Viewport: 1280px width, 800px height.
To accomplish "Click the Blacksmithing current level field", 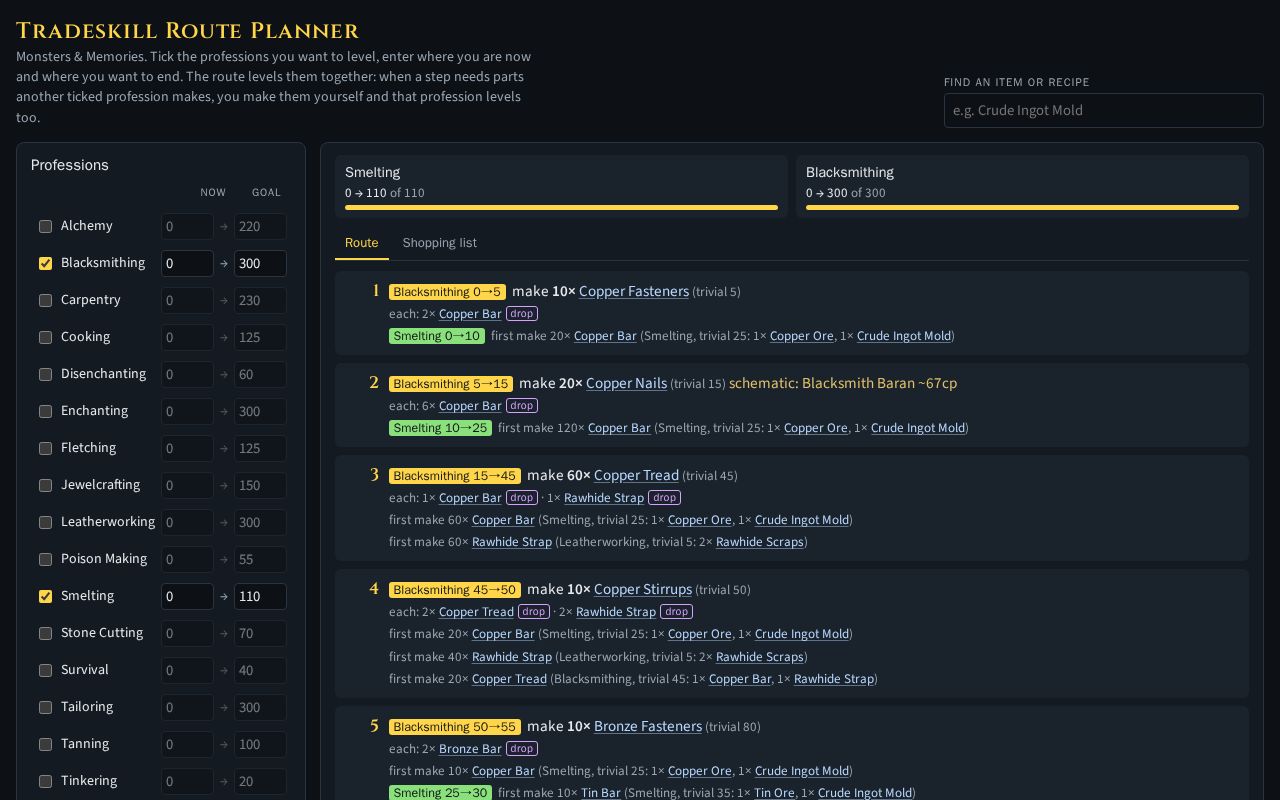I will tap(187, 263).
